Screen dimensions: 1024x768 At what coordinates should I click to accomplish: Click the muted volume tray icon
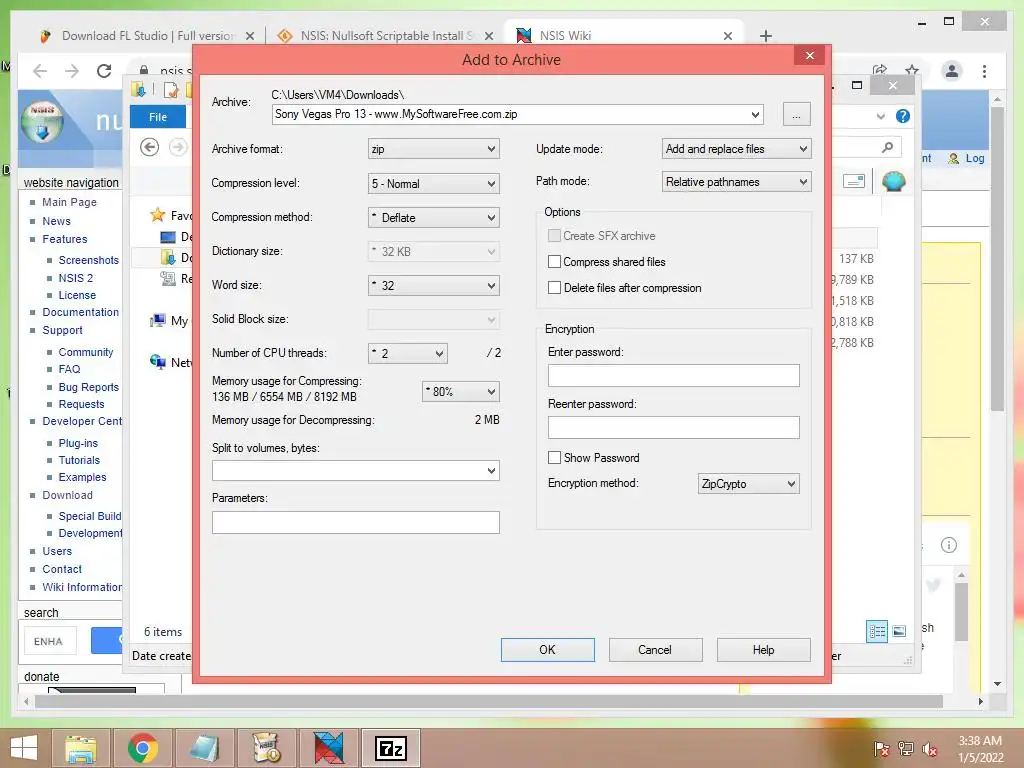pos(930,749)
